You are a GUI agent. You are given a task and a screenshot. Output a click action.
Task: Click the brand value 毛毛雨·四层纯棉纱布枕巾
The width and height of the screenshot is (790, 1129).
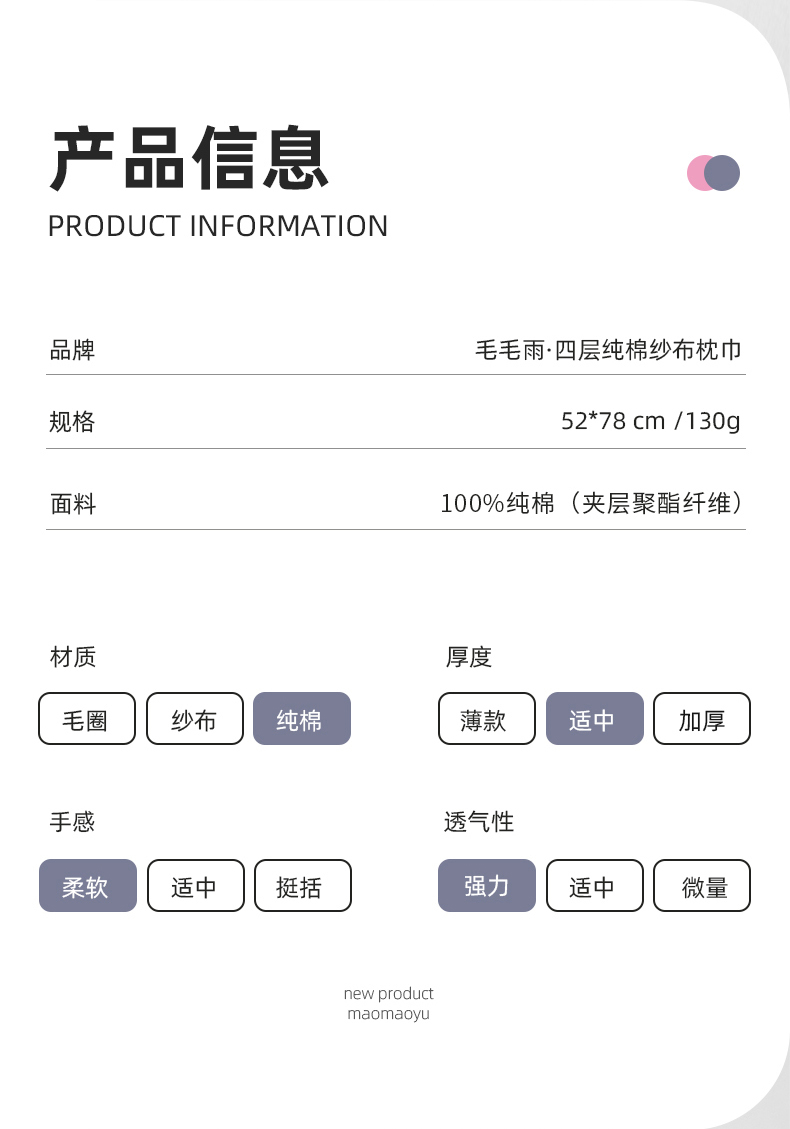pos(608,350)
